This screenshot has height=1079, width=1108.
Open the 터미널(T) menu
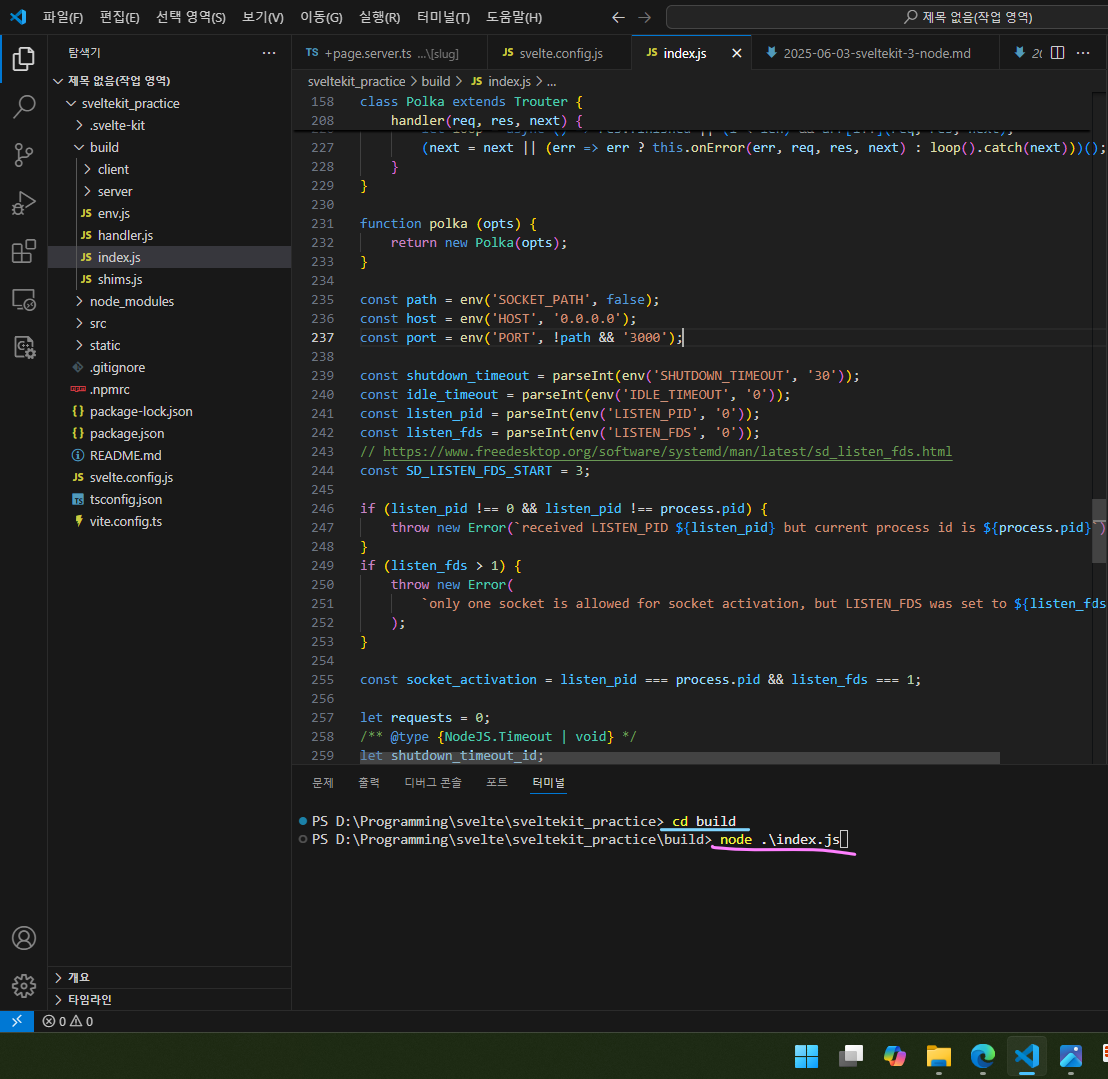[443, 17]
